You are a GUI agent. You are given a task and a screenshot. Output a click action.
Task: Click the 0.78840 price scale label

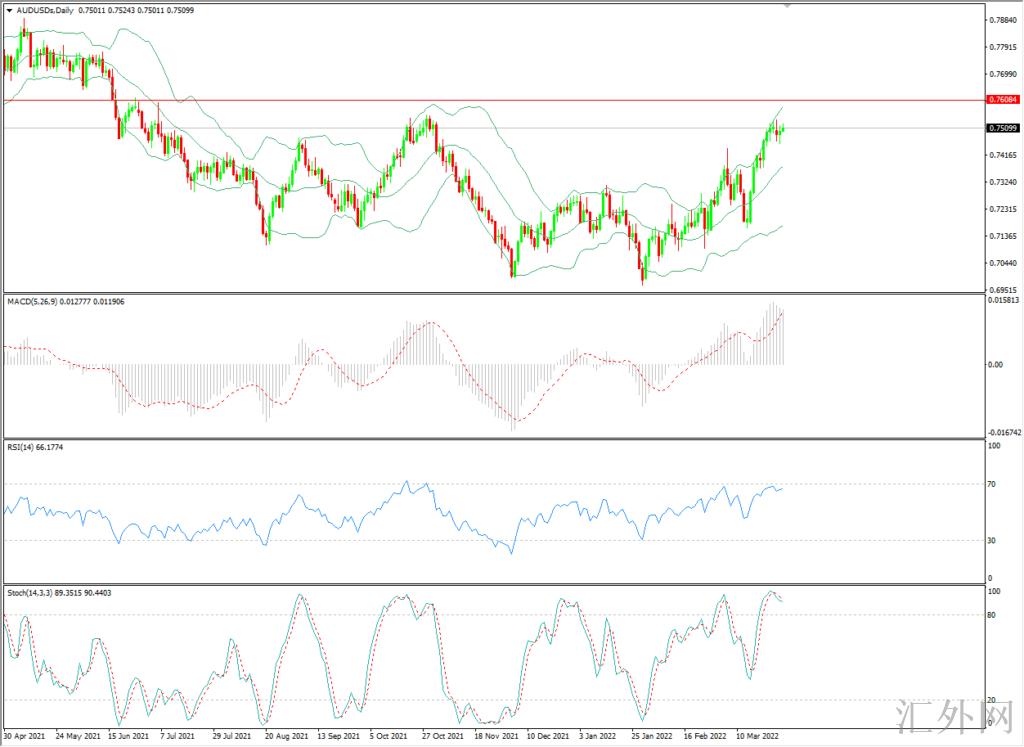(1001, 20)
